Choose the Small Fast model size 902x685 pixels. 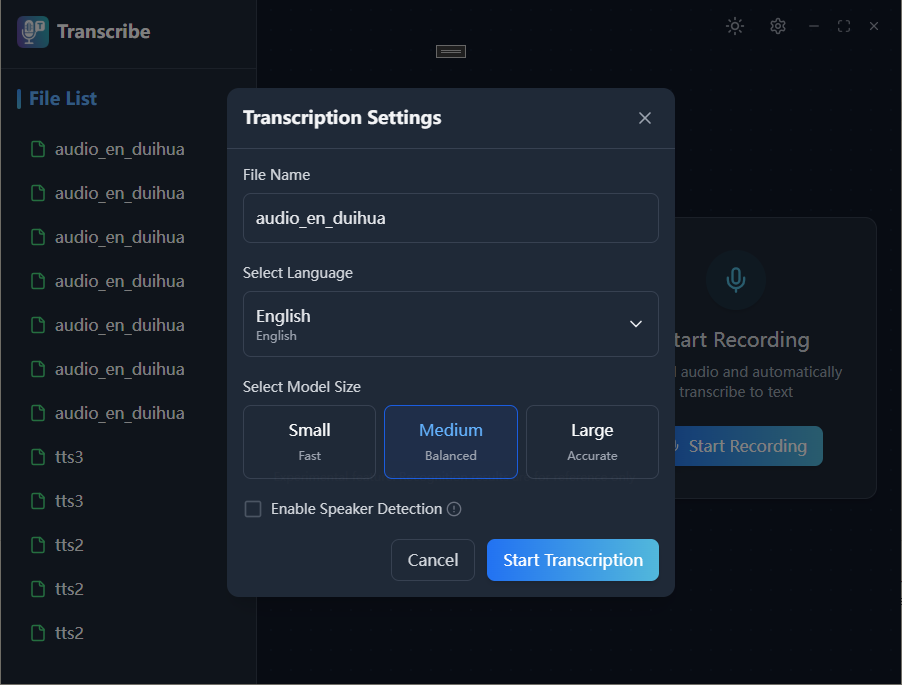(309, 442)
